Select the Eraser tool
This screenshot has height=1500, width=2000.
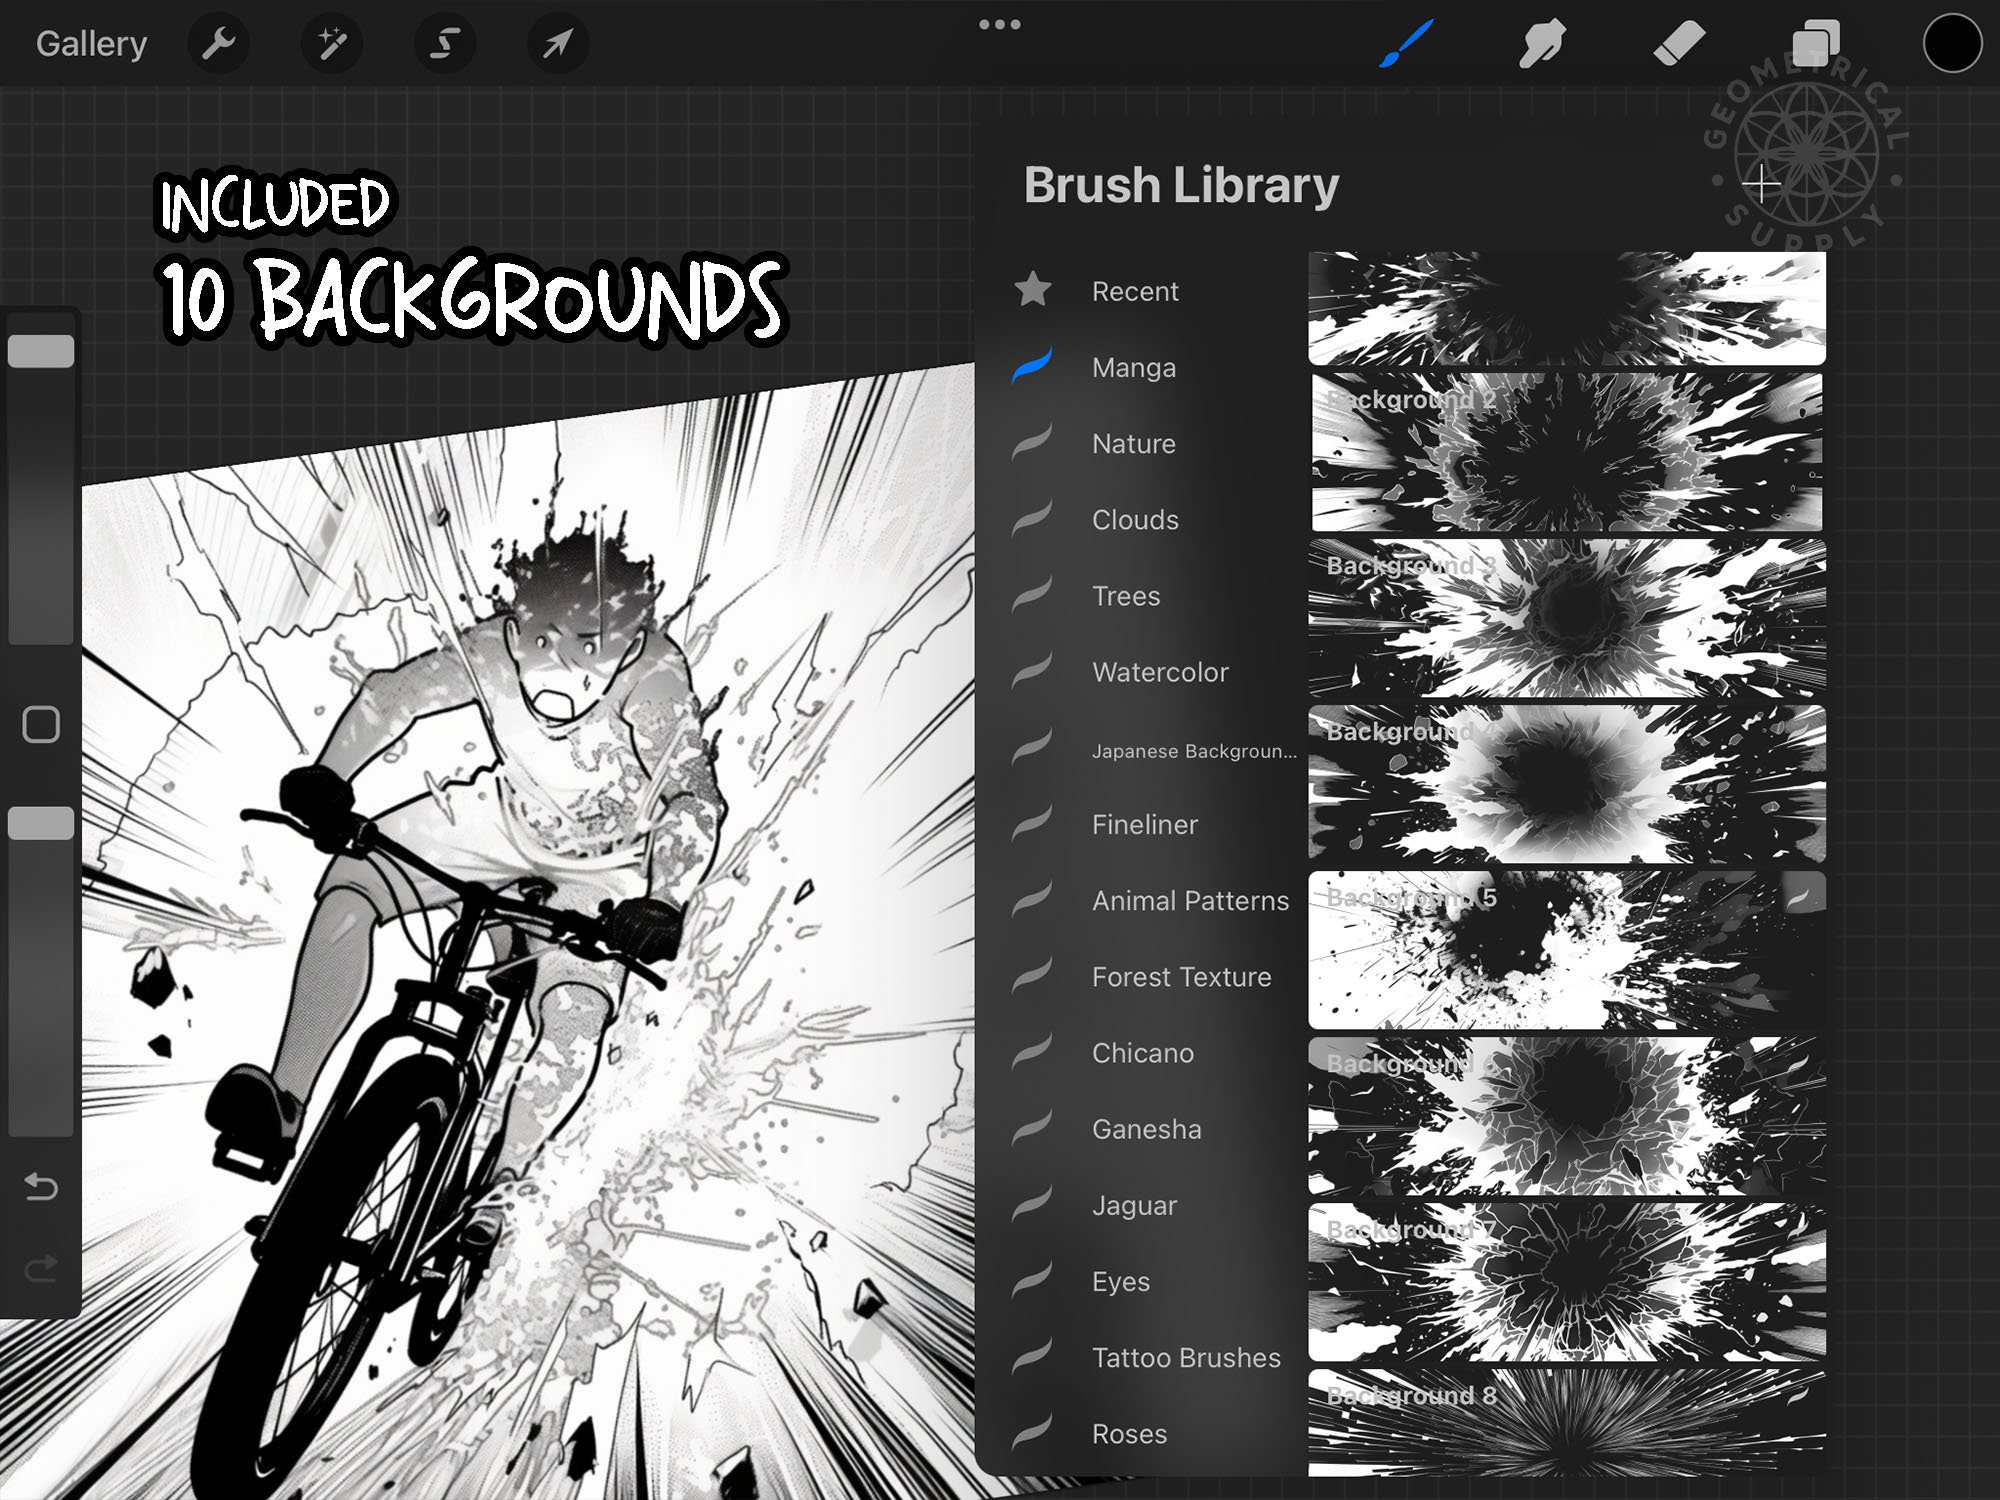(x=1679, y=45)
